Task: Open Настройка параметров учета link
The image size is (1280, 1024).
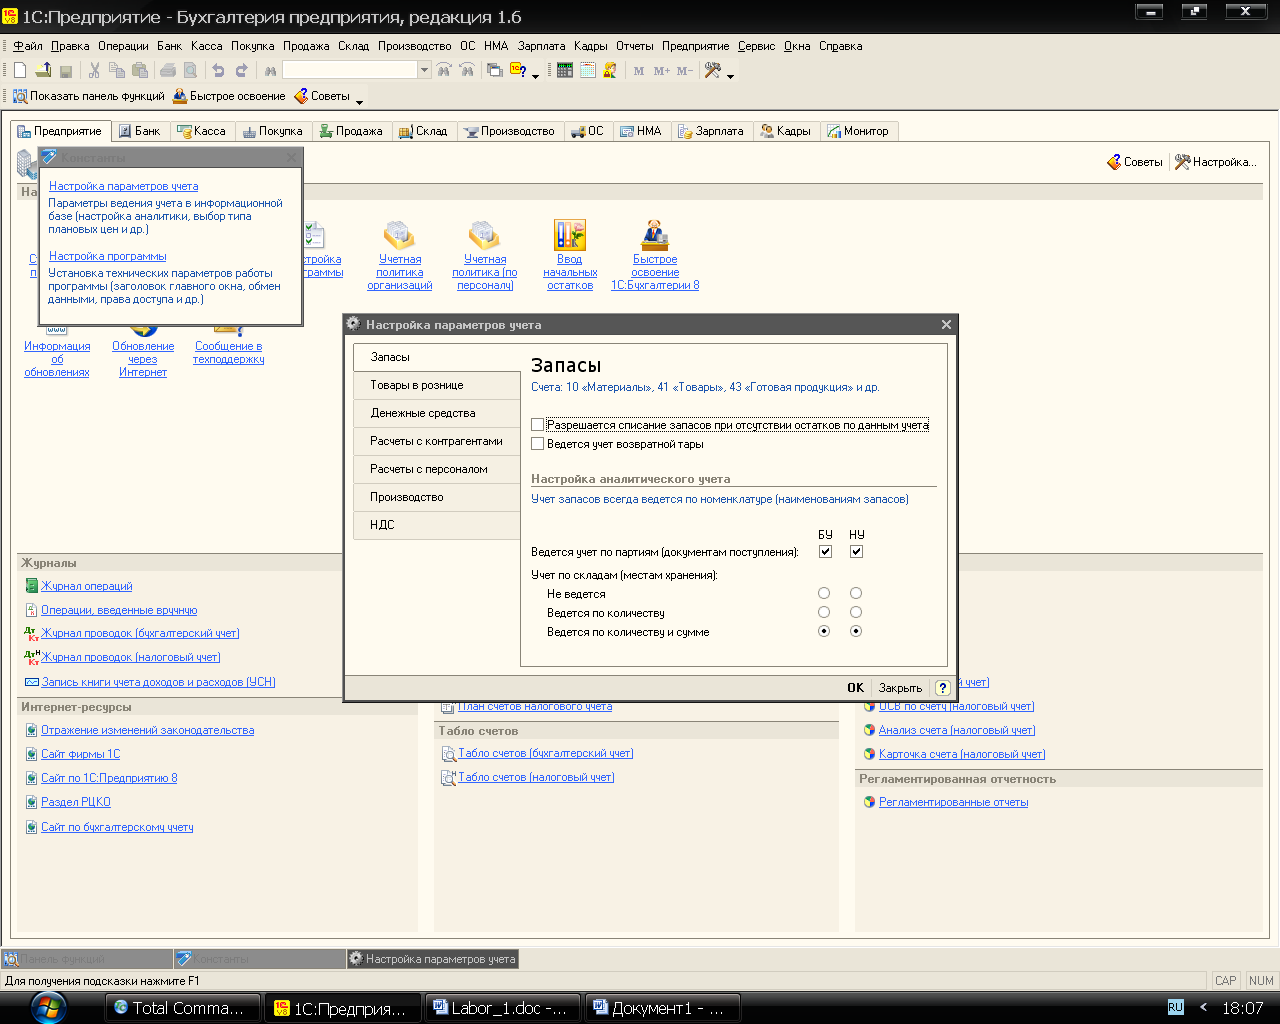Action: tap(123, 186)
